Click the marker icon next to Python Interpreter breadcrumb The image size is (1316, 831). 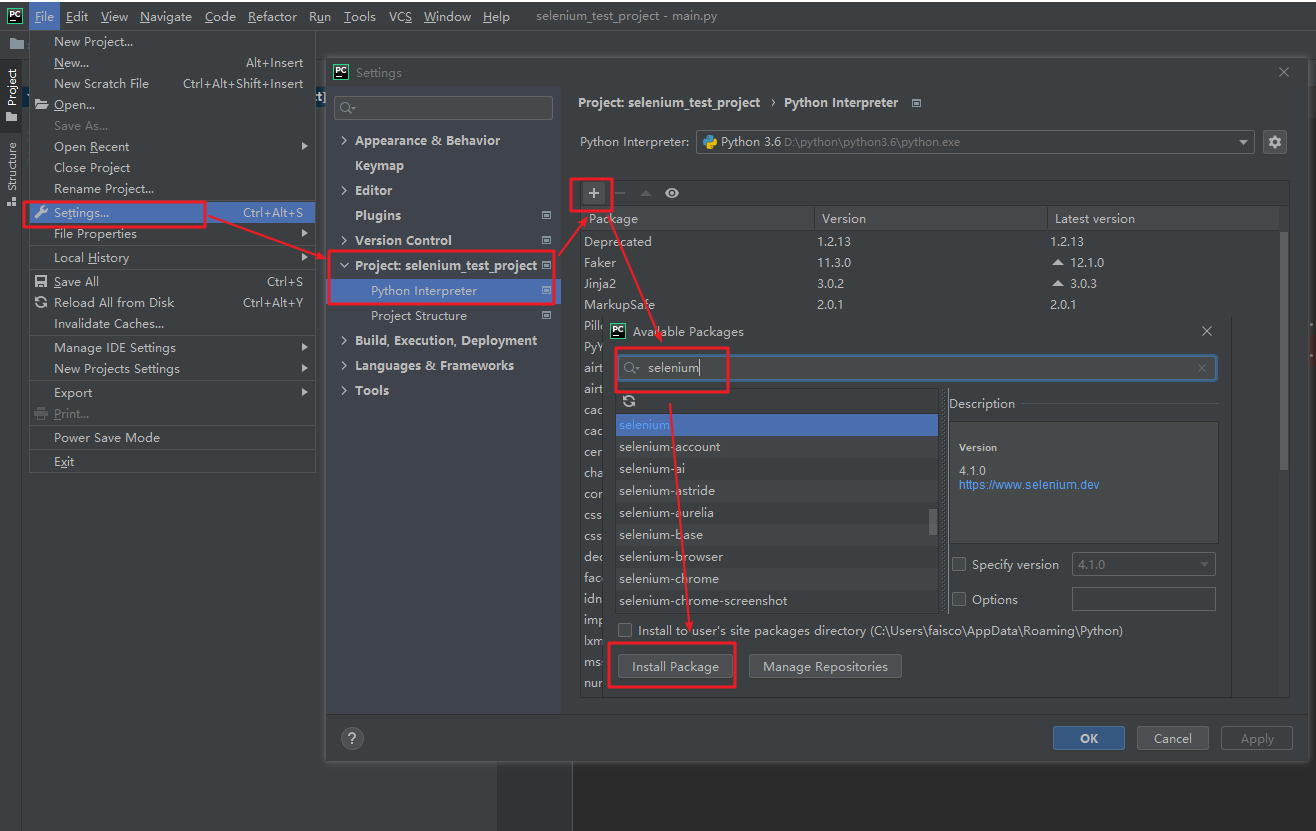916,103
